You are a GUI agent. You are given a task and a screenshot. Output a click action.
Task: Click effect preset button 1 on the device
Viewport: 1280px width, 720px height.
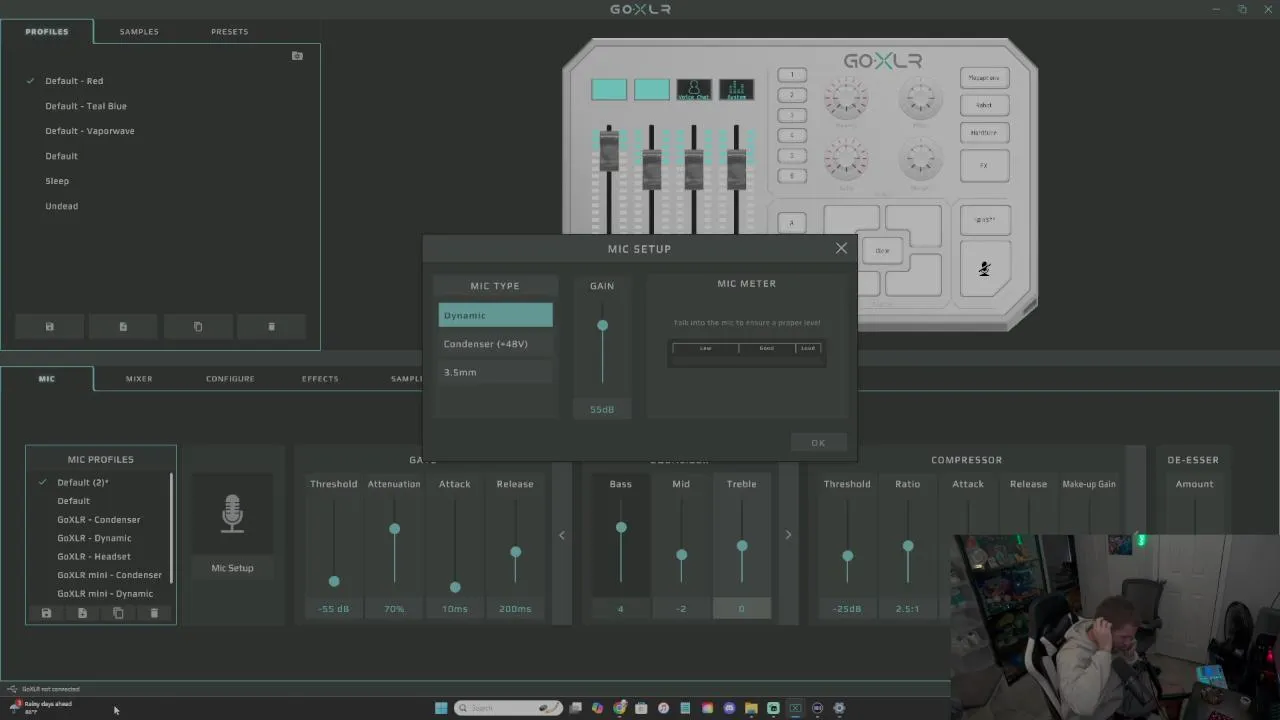[x=792, y=75]
